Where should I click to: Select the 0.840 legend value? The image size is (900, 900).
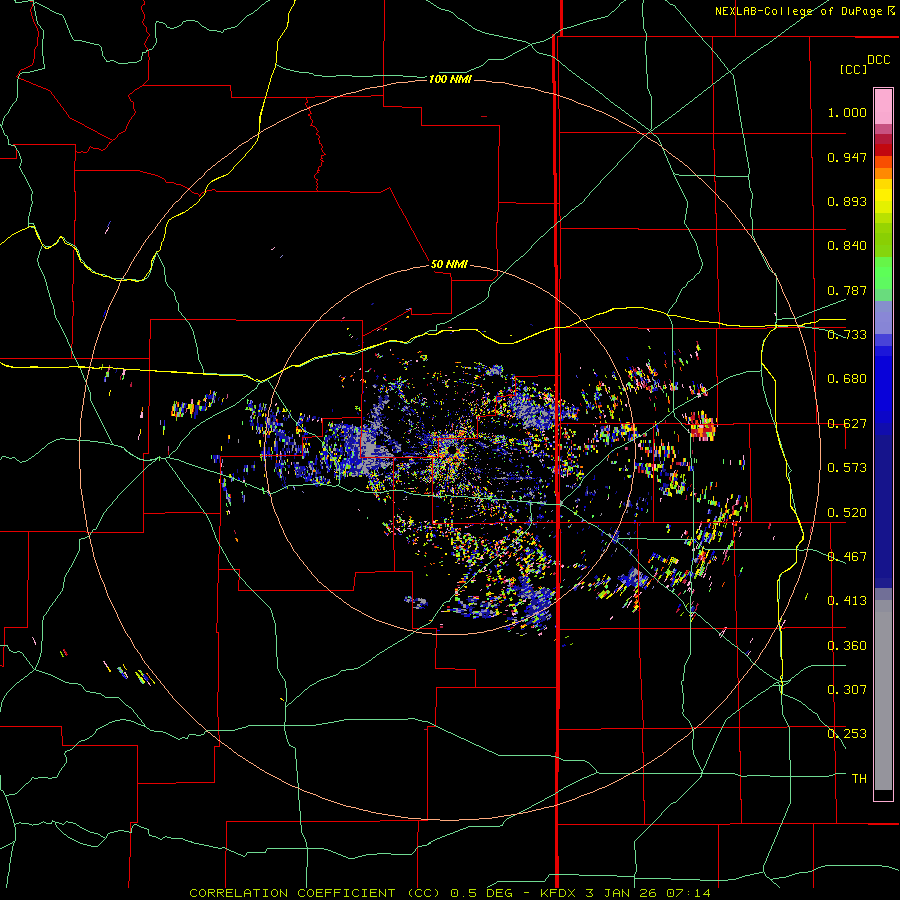[x=847, y=246]
